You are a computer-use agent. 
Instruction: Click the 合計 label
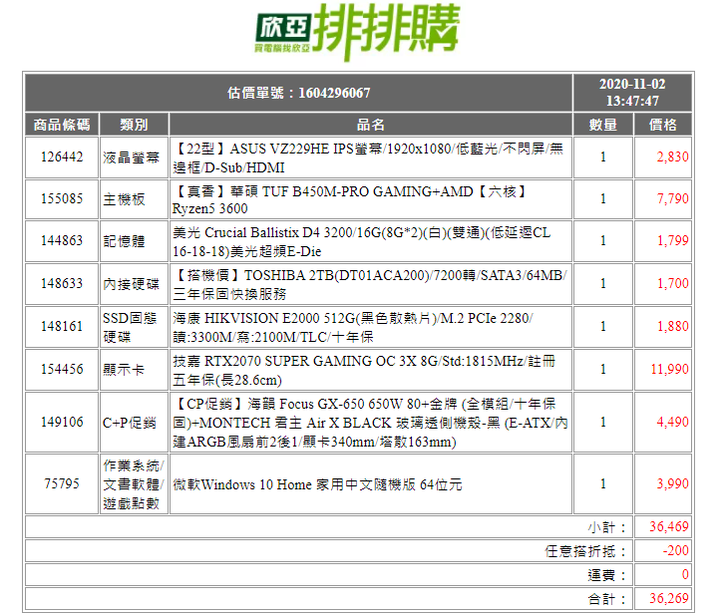pos(607,598)
